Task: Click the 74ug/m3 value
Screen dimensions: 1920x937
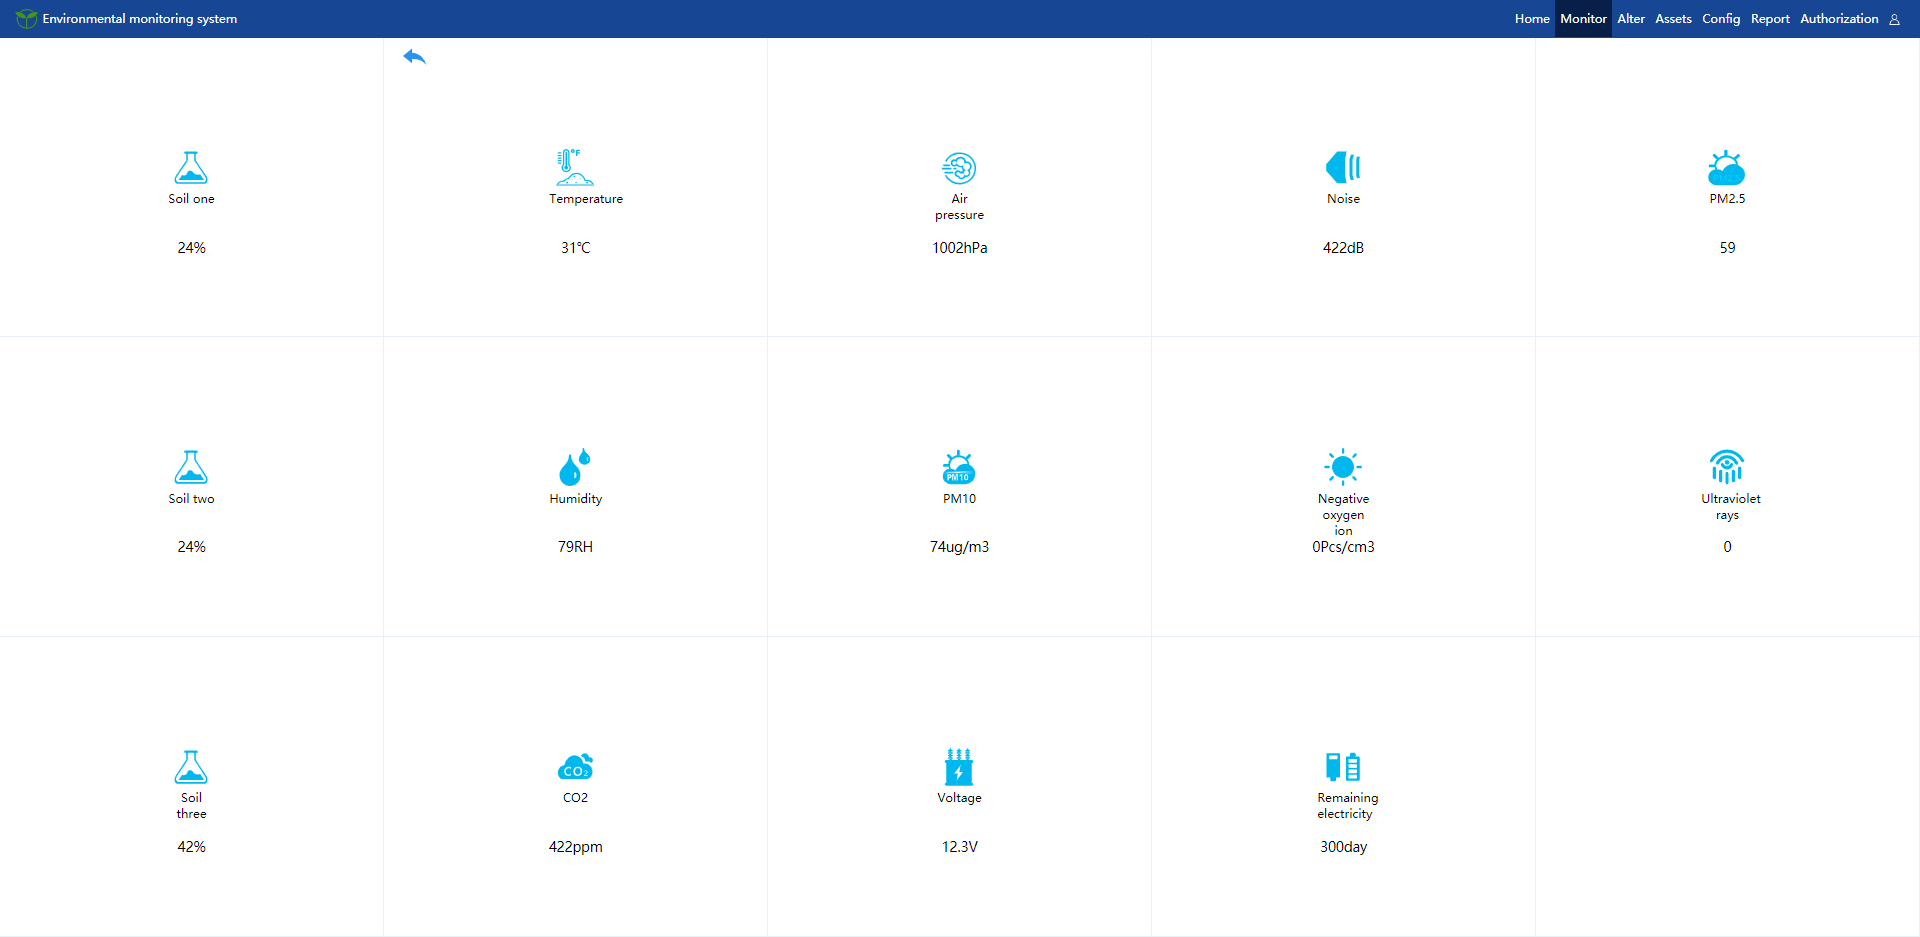Action: [959, 547]
